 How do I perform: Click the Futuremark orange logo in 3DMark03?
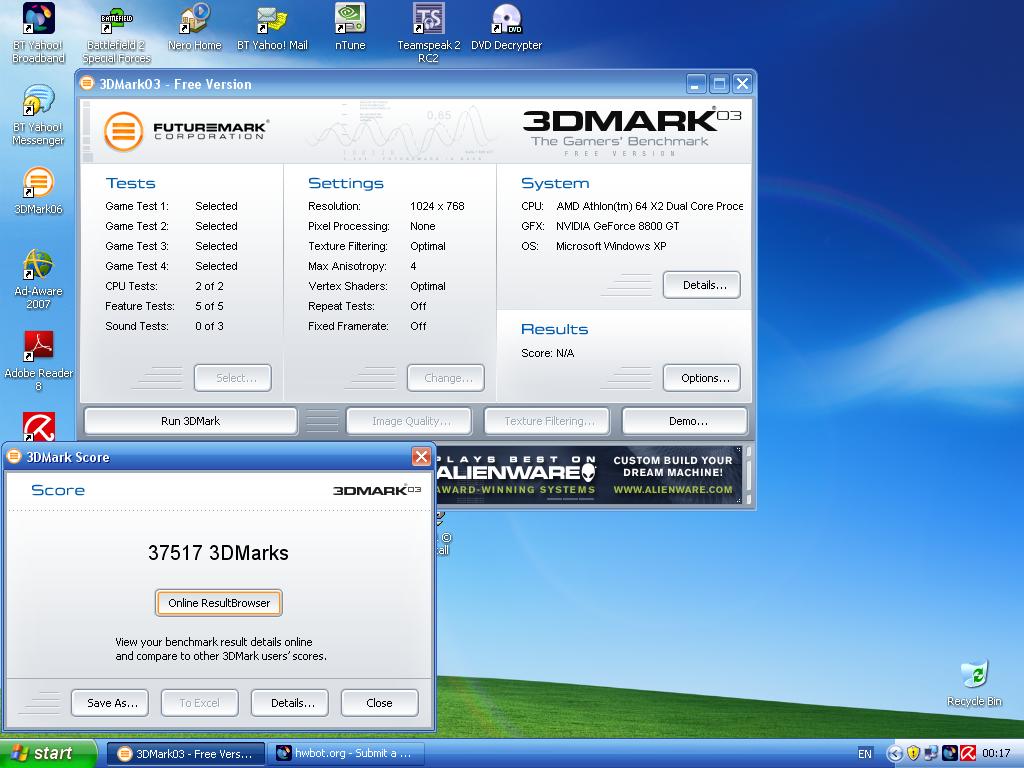[123, 131]
